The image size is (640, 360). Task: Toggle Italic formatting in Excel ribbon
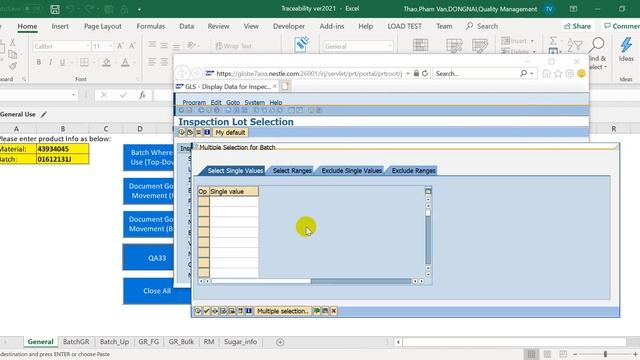50,62
